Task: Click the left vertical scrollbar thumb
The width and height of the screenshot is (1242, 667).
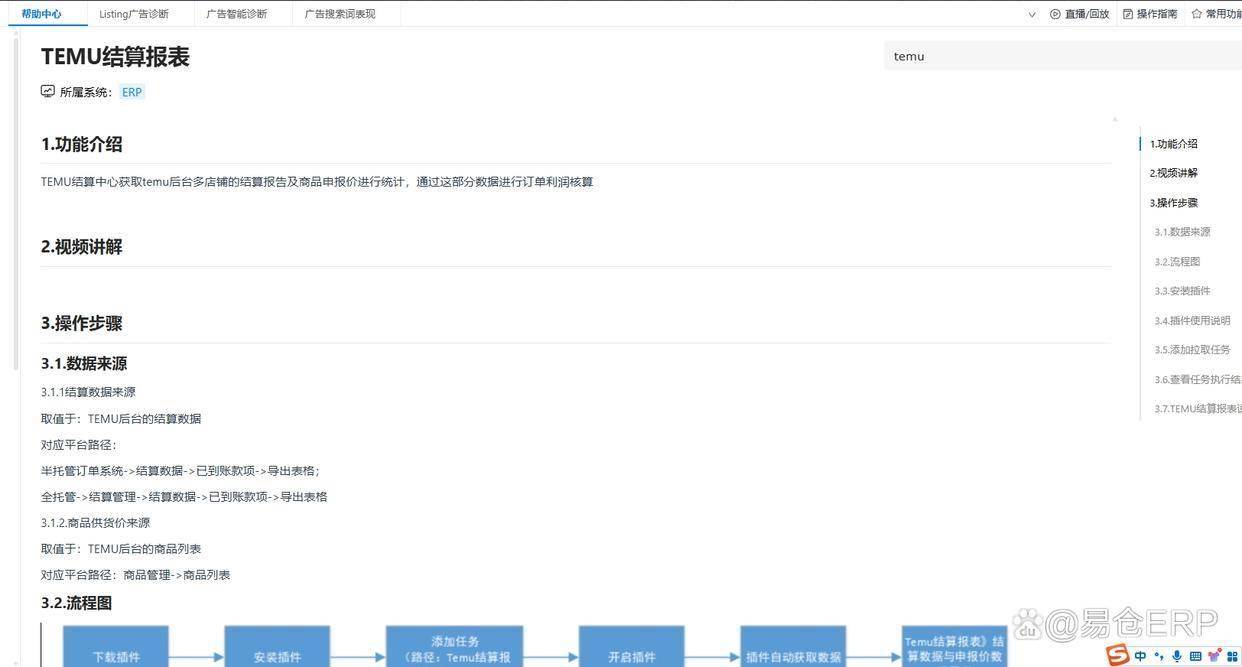Action: [x=15, y=206]
